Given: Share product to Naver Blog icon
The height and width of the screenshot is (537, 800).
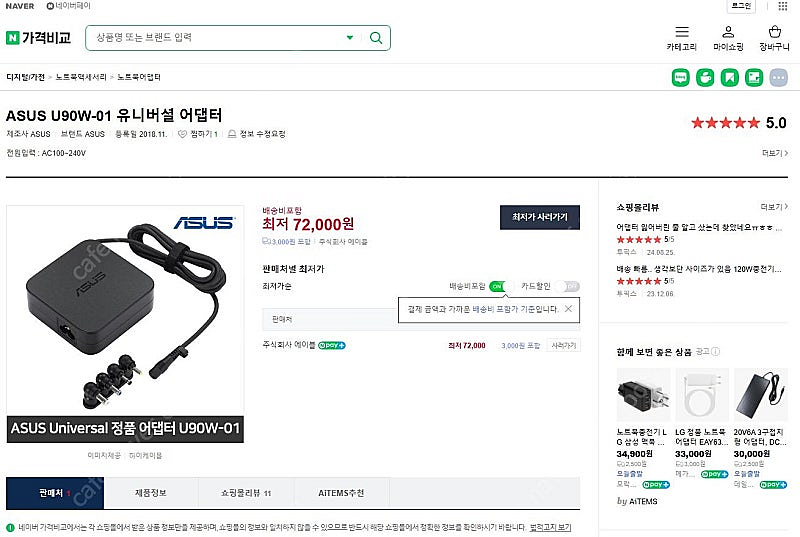Looking at the screenshot, I should pyautogui.click(x=681, y=77).
